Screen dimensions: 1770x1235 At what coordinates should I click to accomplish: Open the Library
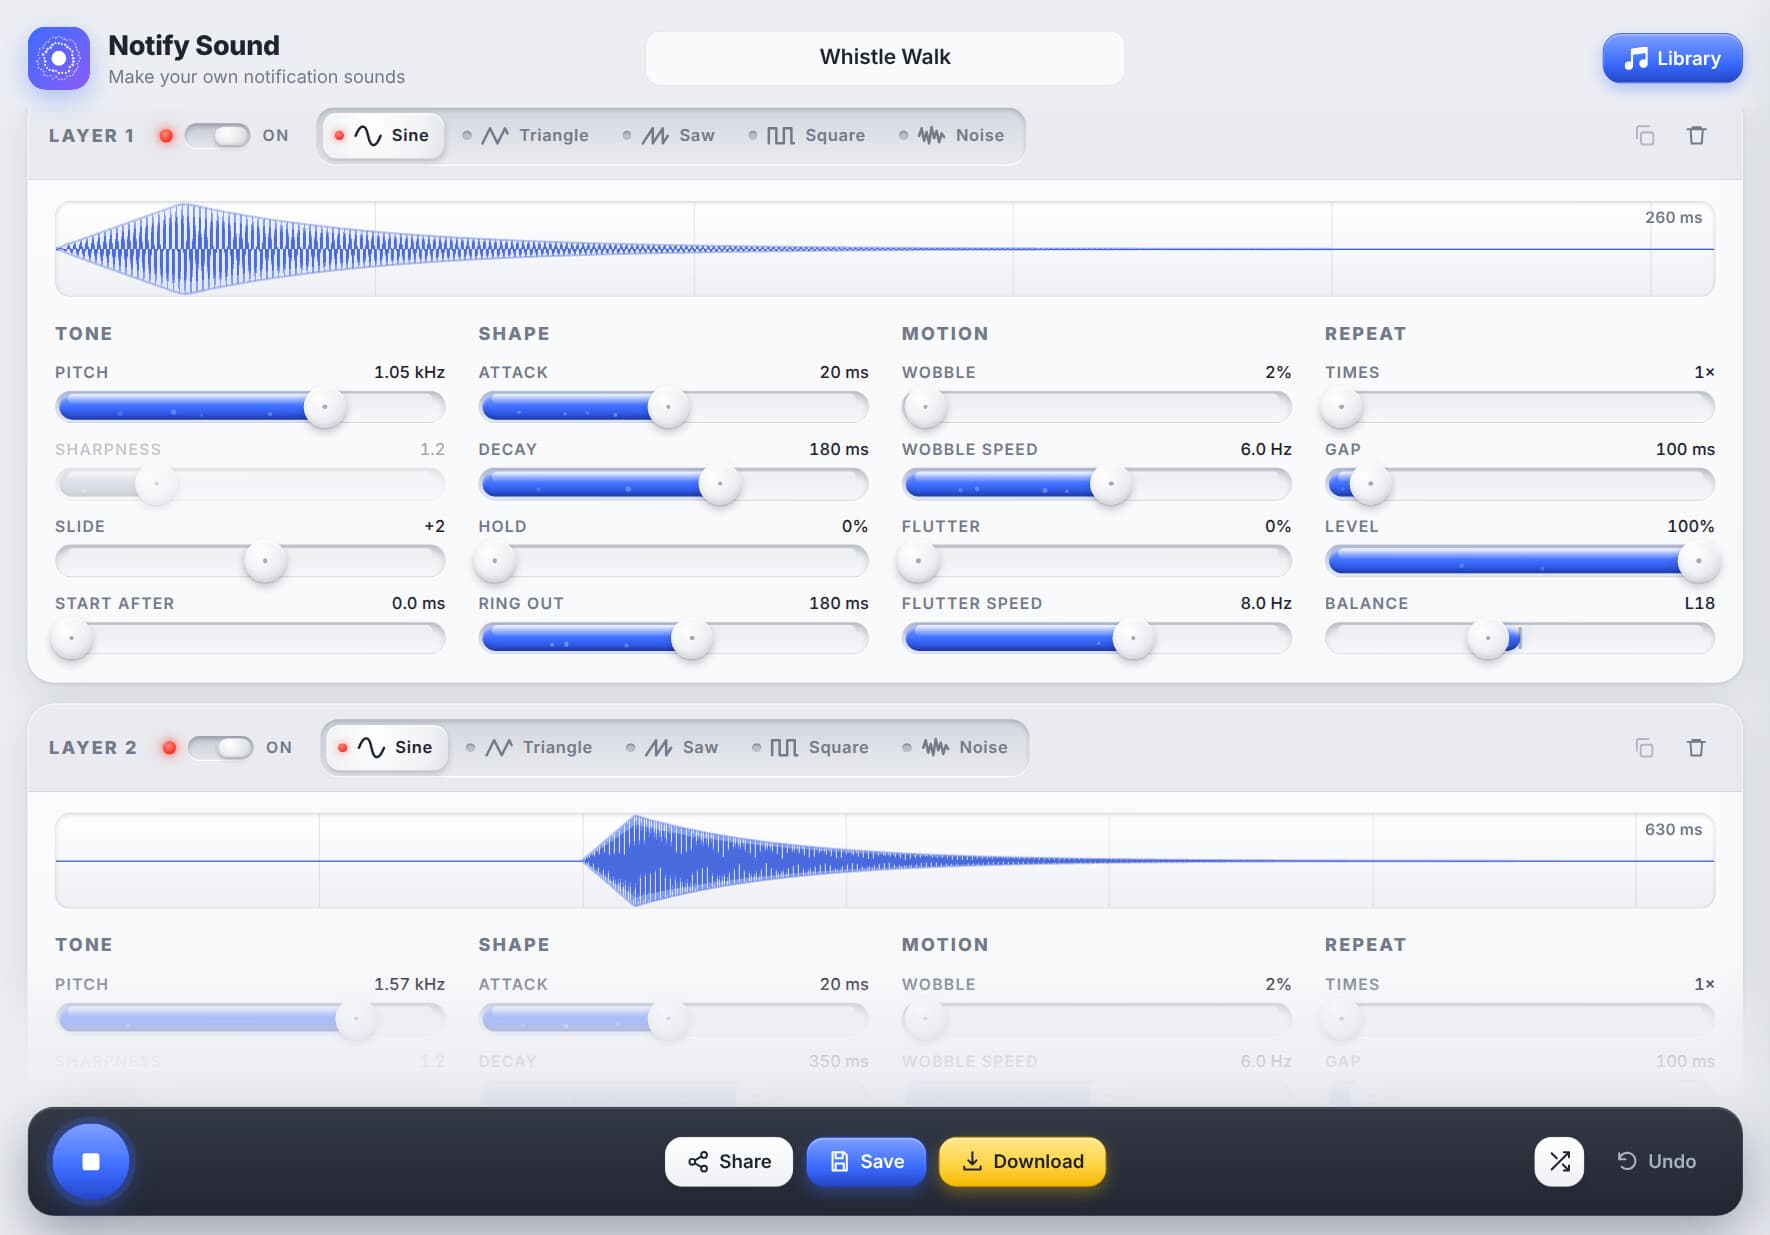[x=1672, y=58]
